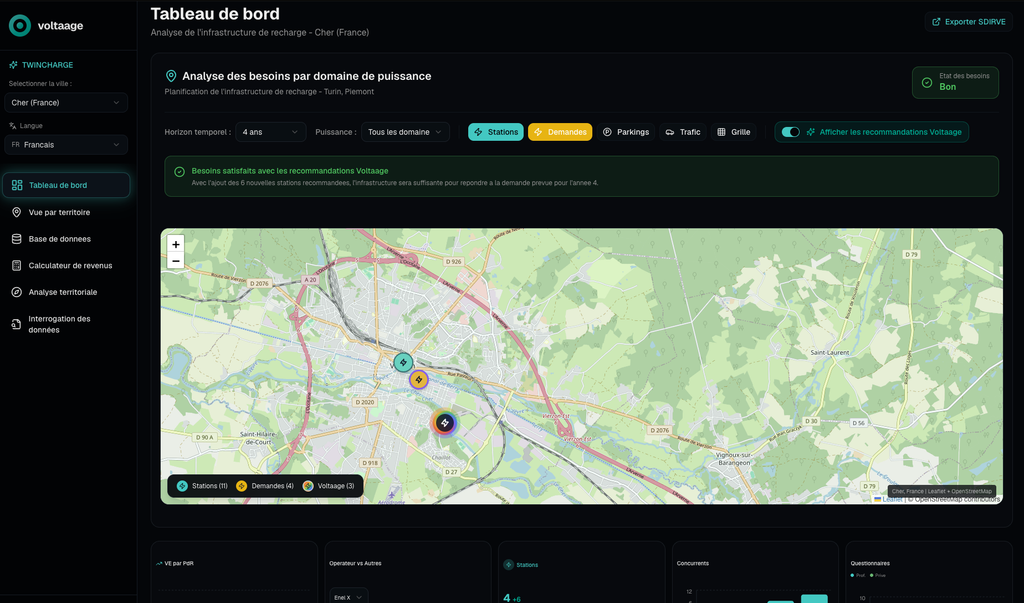Click Stations (11) legend entry
Viewport: 1024px width, 603px height.
click(202, 486)
